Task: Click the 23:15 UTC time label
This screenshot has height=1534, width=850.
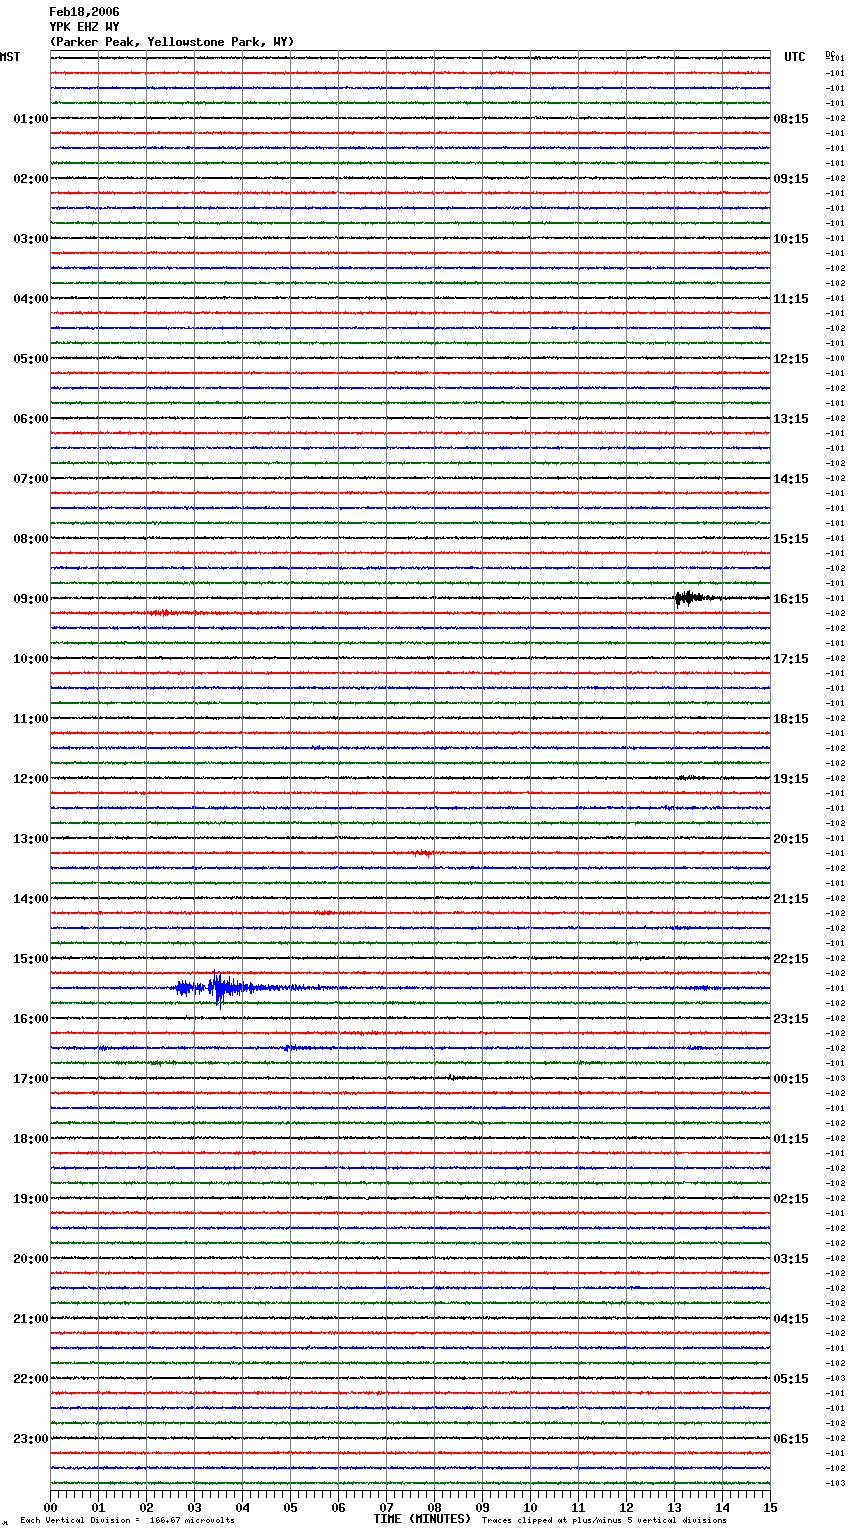Action: [791, 1019]
